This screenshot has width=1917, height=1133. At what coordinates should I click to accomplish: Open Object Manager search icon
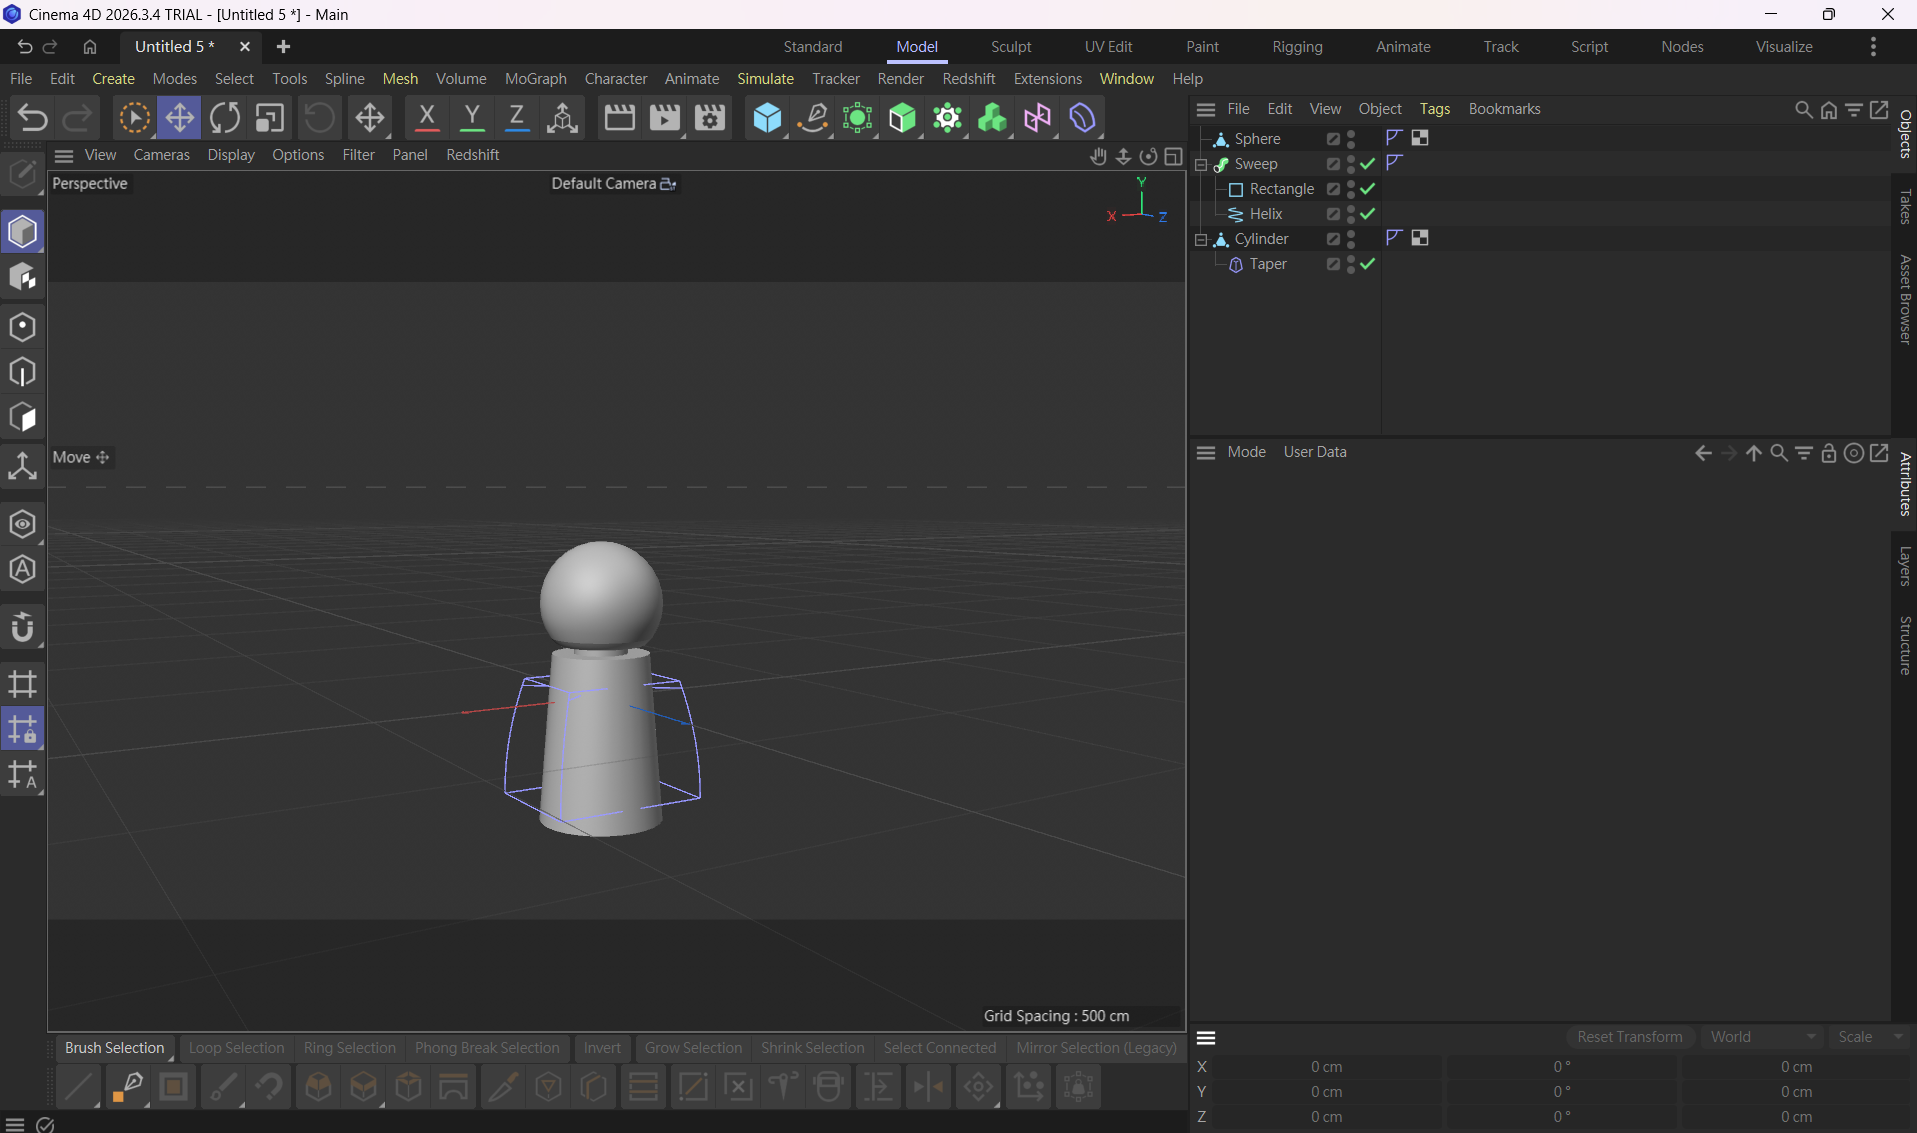[1803, 110]
